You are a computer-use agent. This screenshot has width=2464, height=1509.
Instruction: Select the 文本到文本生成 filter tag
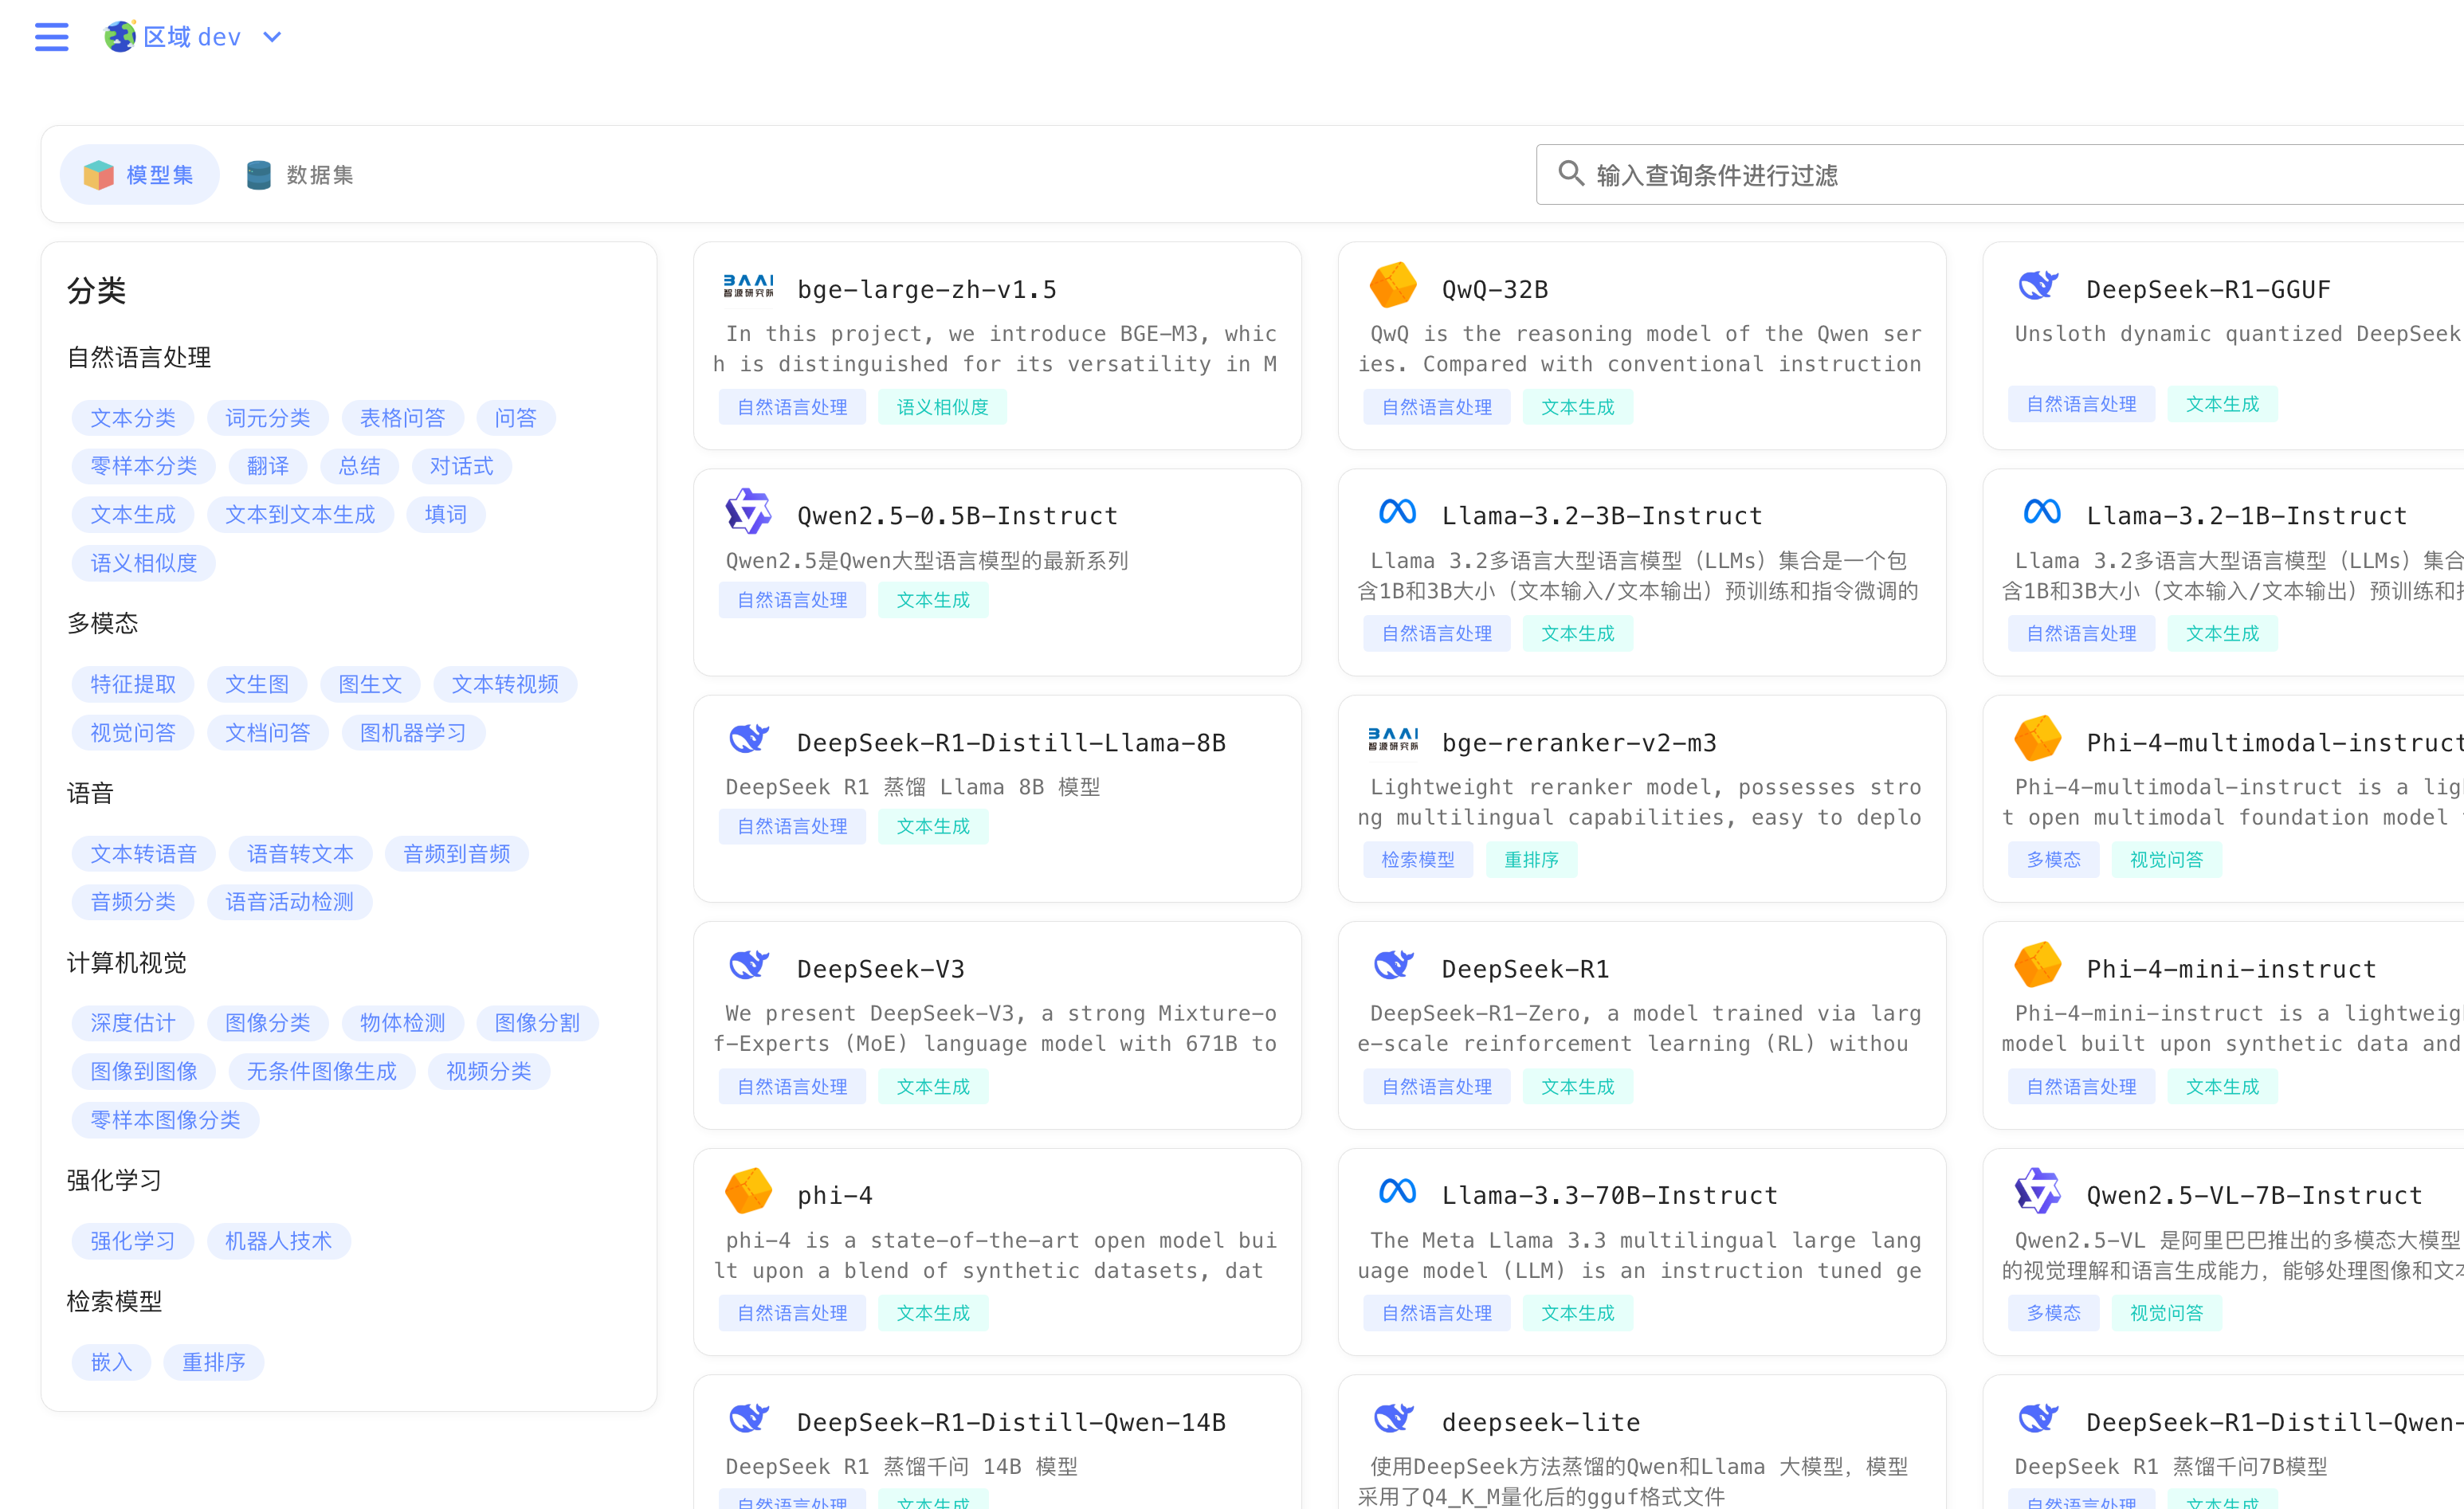[x=300, y=515]
